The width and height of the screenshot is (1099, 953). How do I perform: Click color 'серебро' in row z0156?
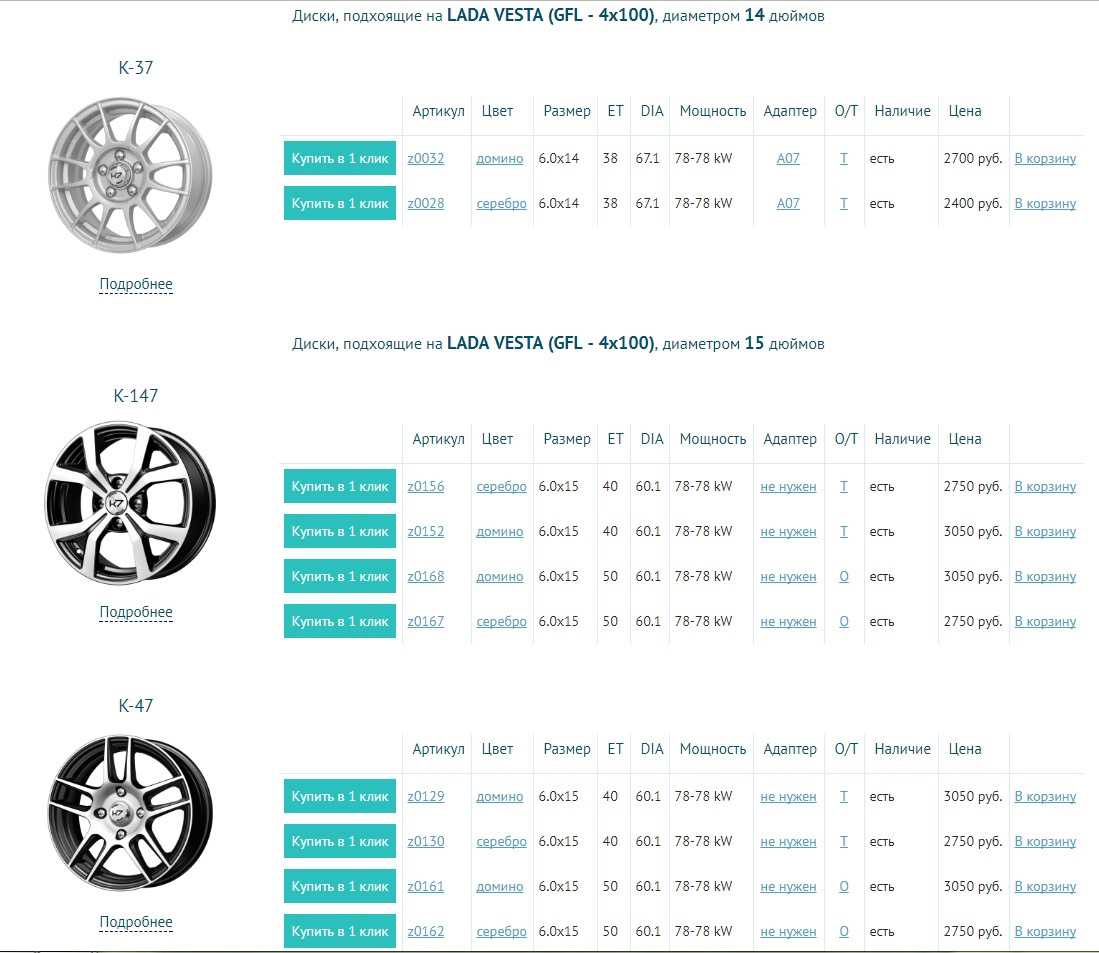[x=501, y=487]
